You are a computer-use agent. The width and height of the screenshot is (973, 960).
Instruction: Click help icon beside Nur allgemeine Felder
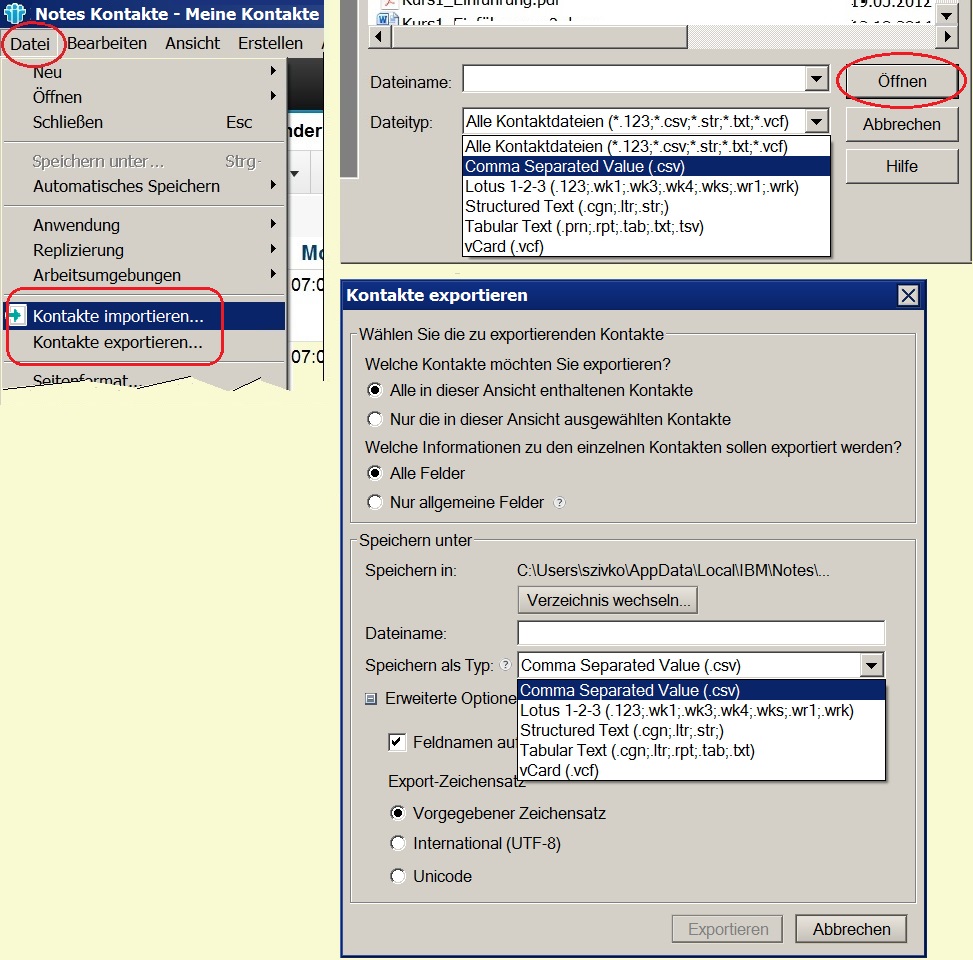[x=560, y=503]
